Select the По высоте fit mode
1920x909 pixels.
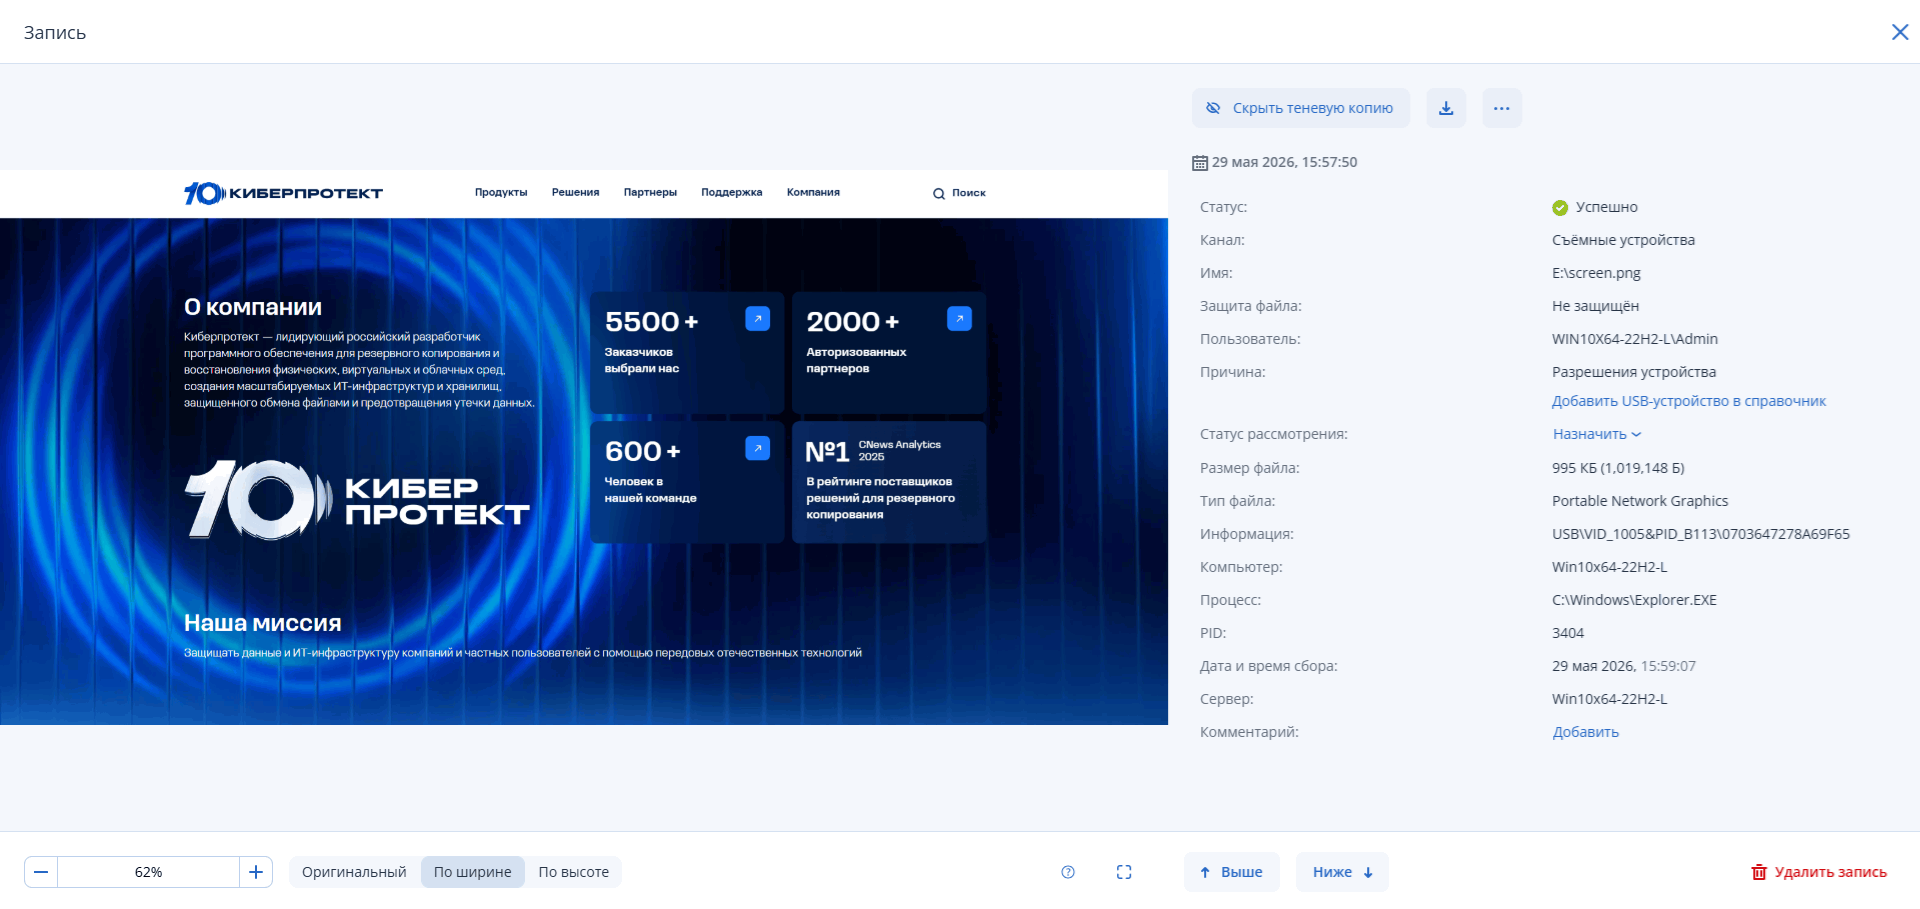(573, 872)
